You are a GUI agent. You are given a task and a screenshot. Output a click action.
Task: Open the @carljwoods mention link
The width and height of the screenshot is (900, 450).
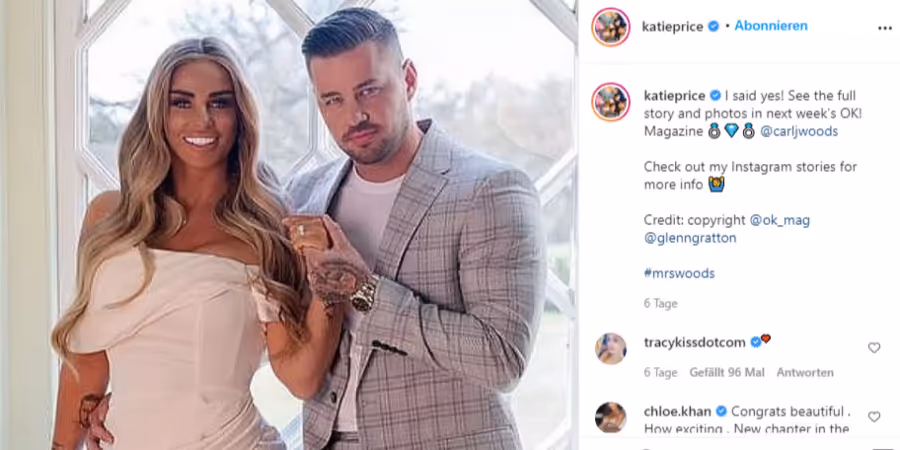799,131
